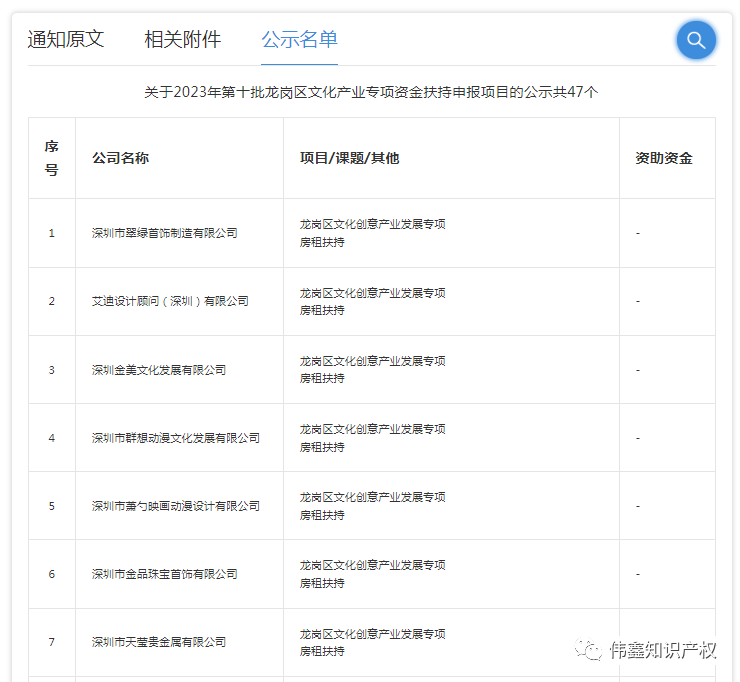Click project description for 金美文化 row
Screen dimensions: 740x682
(x=373, y=370)
